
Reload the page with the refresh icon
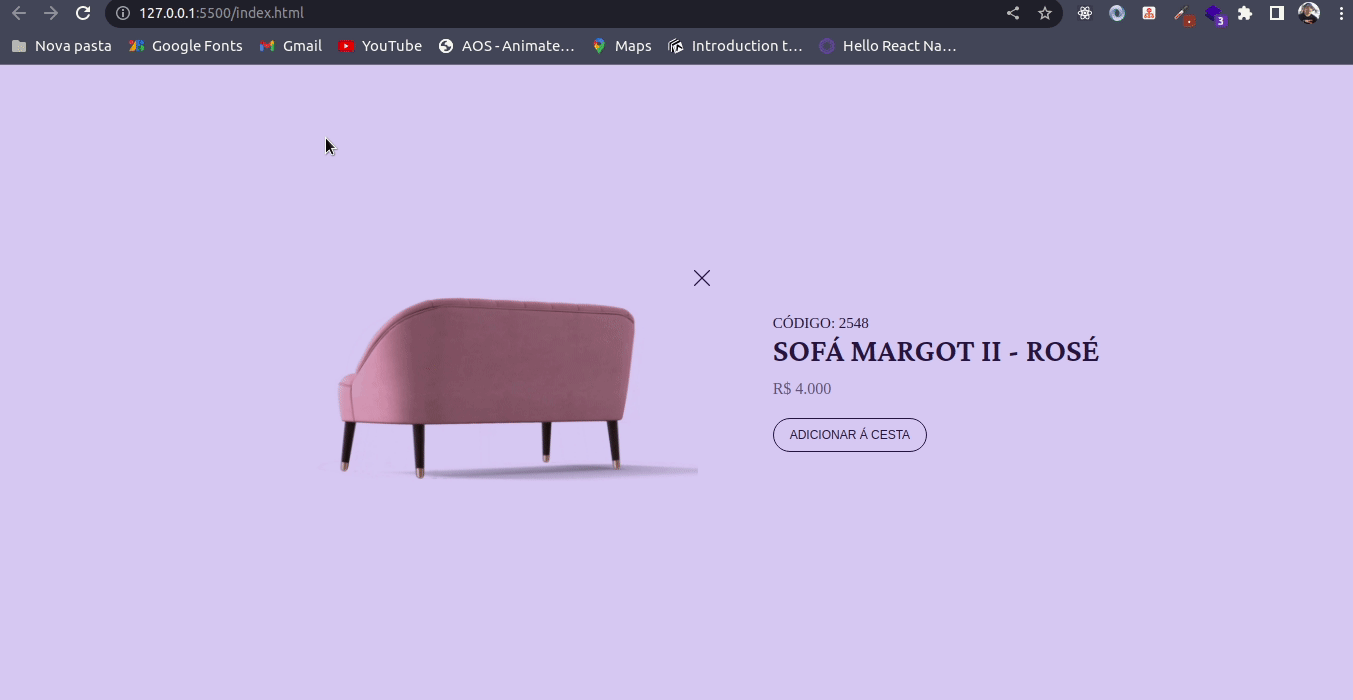pos(84,13)
